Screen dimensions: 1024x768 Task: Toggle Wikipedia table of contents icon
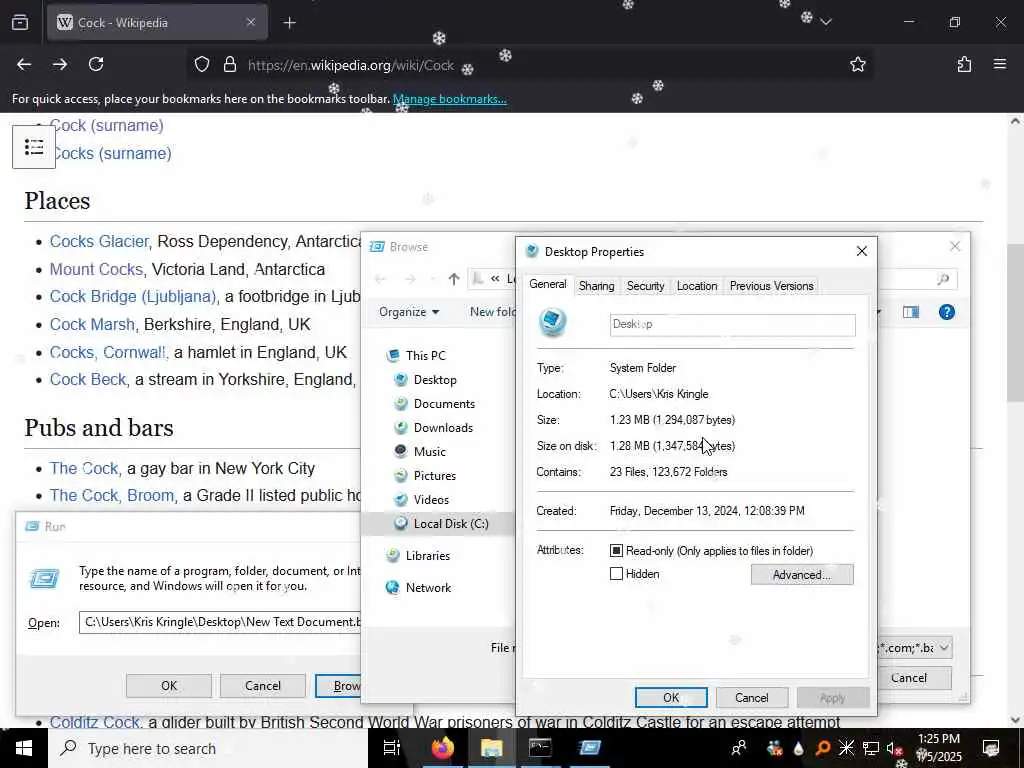(34, 147)
